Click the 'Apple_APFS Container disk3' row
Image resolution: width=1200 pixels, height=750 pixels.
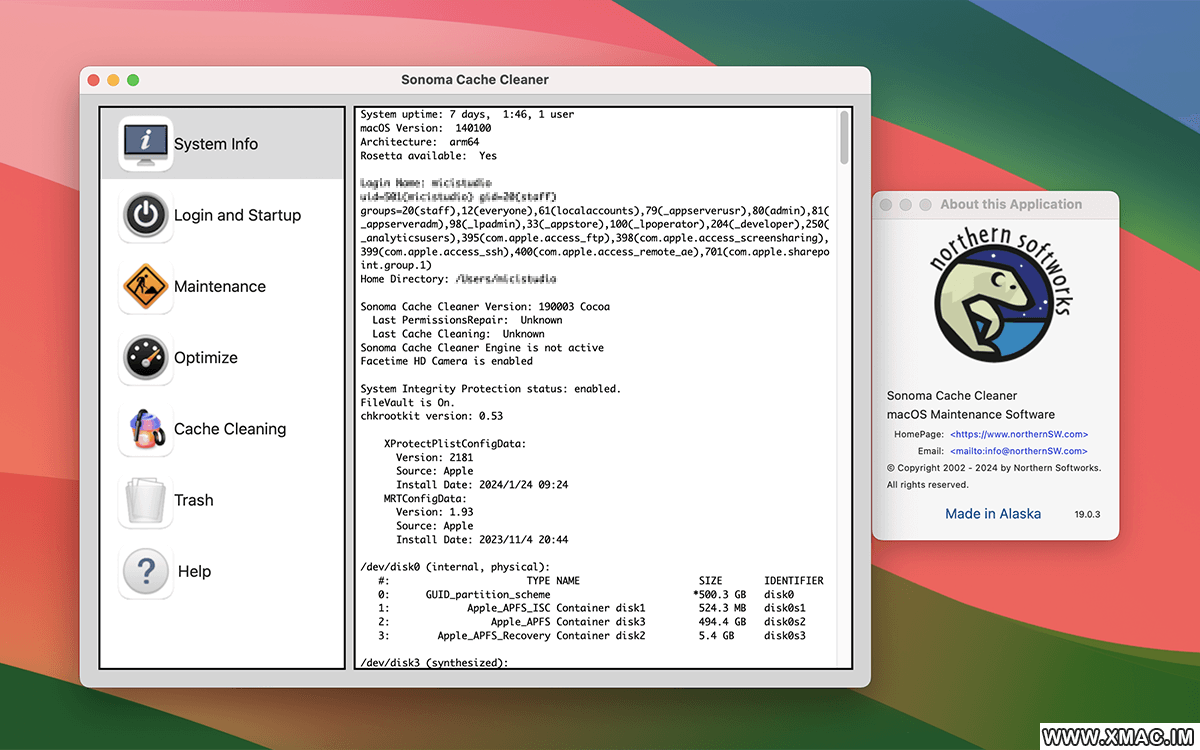(x=592, y=622)
